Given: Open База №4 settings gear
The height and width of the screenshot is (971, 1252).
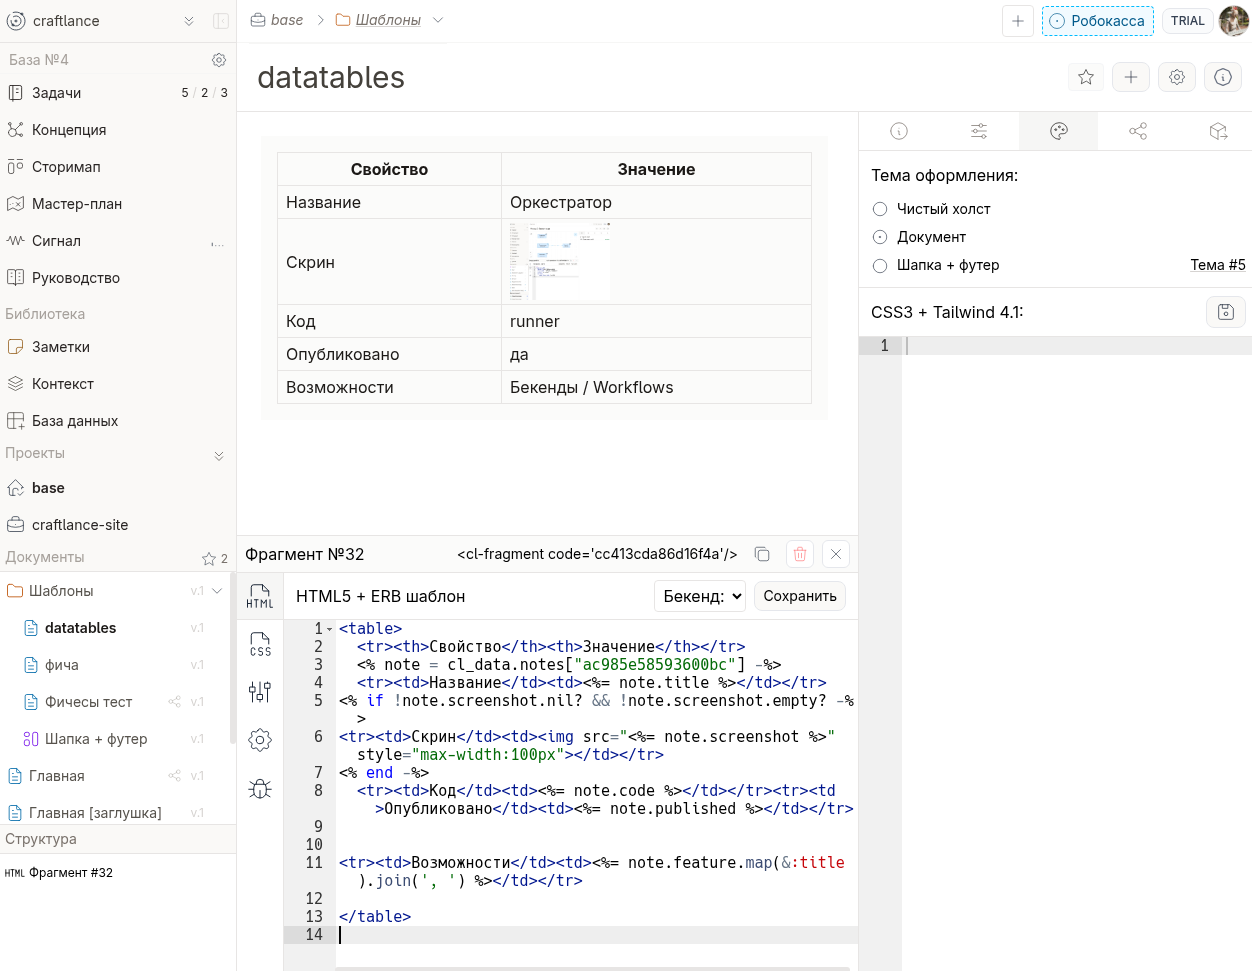Looking at the screenshot, I should (219, 60).
